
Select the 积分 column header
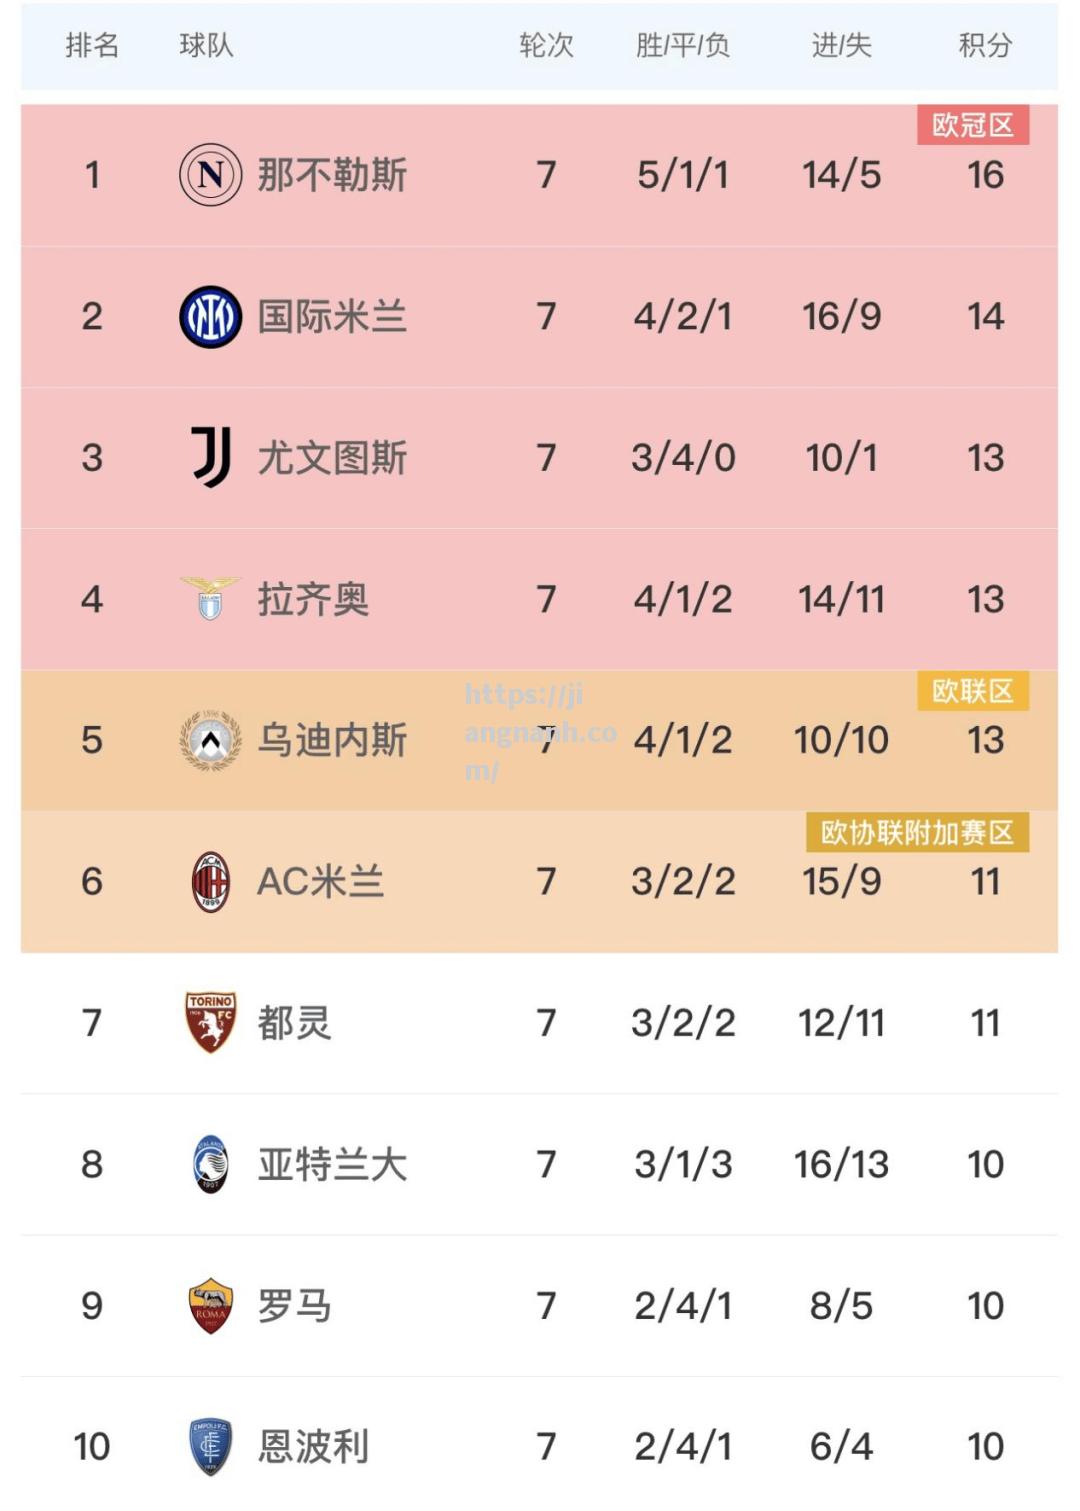click(x=986, y=46)
